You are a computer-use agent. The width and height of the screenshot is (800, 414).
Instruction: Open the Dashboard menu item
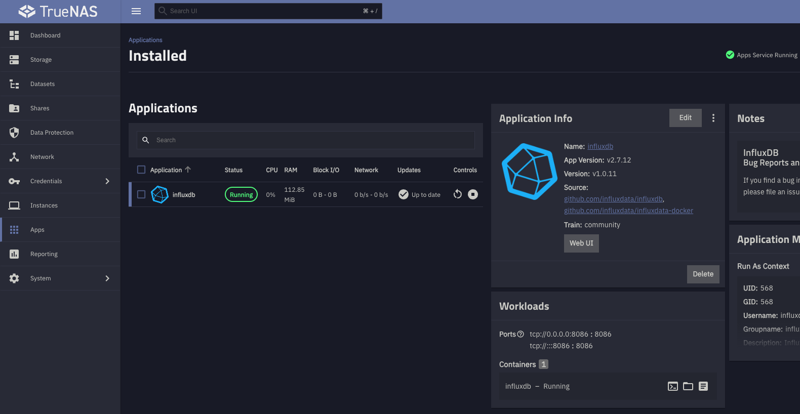(x=60, y=35)
